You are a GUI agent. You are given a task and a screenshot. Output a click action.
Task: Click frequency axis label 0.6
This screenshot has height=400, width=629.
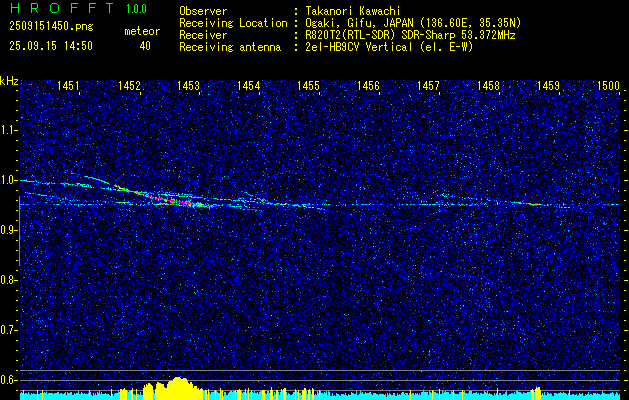pyautogui.click(x=8, y=380)
